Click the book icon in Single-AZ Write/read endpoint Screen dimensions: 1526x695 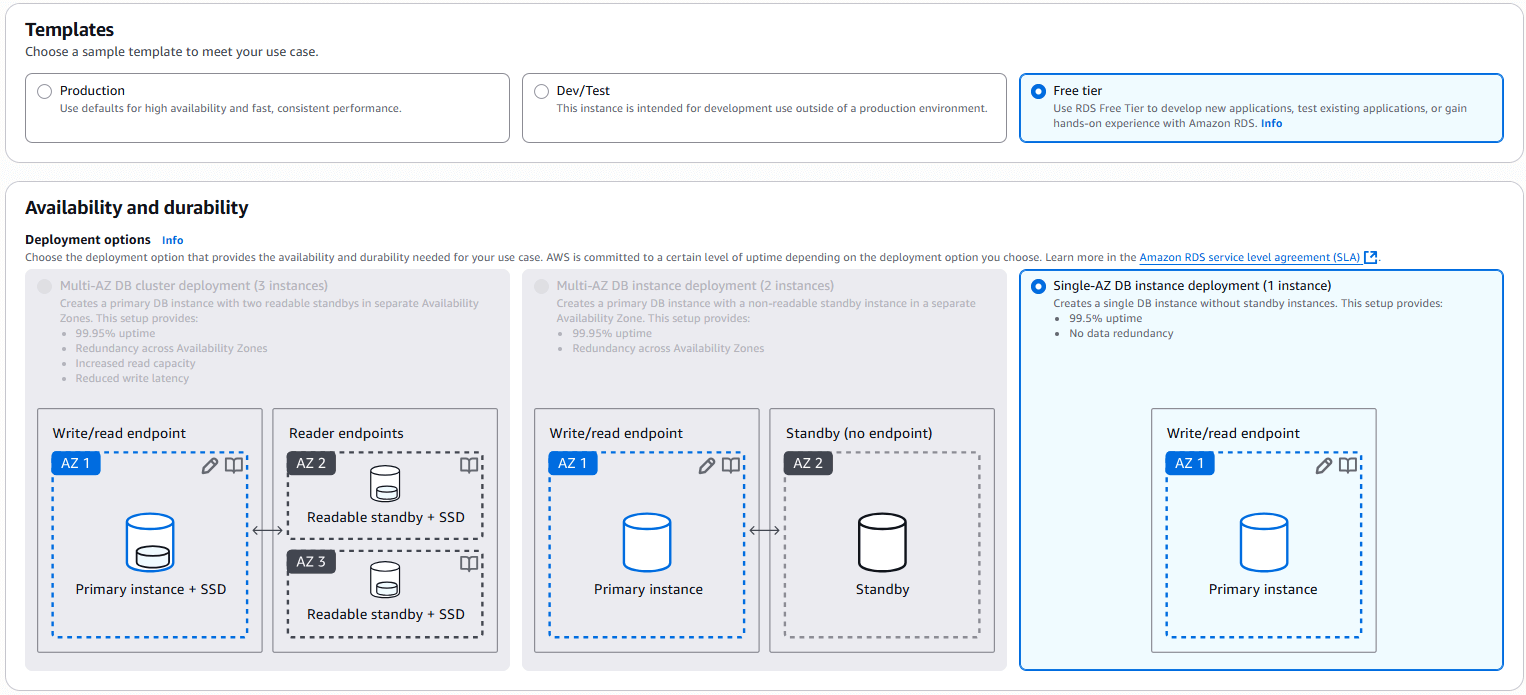[x=1348, y=465]
